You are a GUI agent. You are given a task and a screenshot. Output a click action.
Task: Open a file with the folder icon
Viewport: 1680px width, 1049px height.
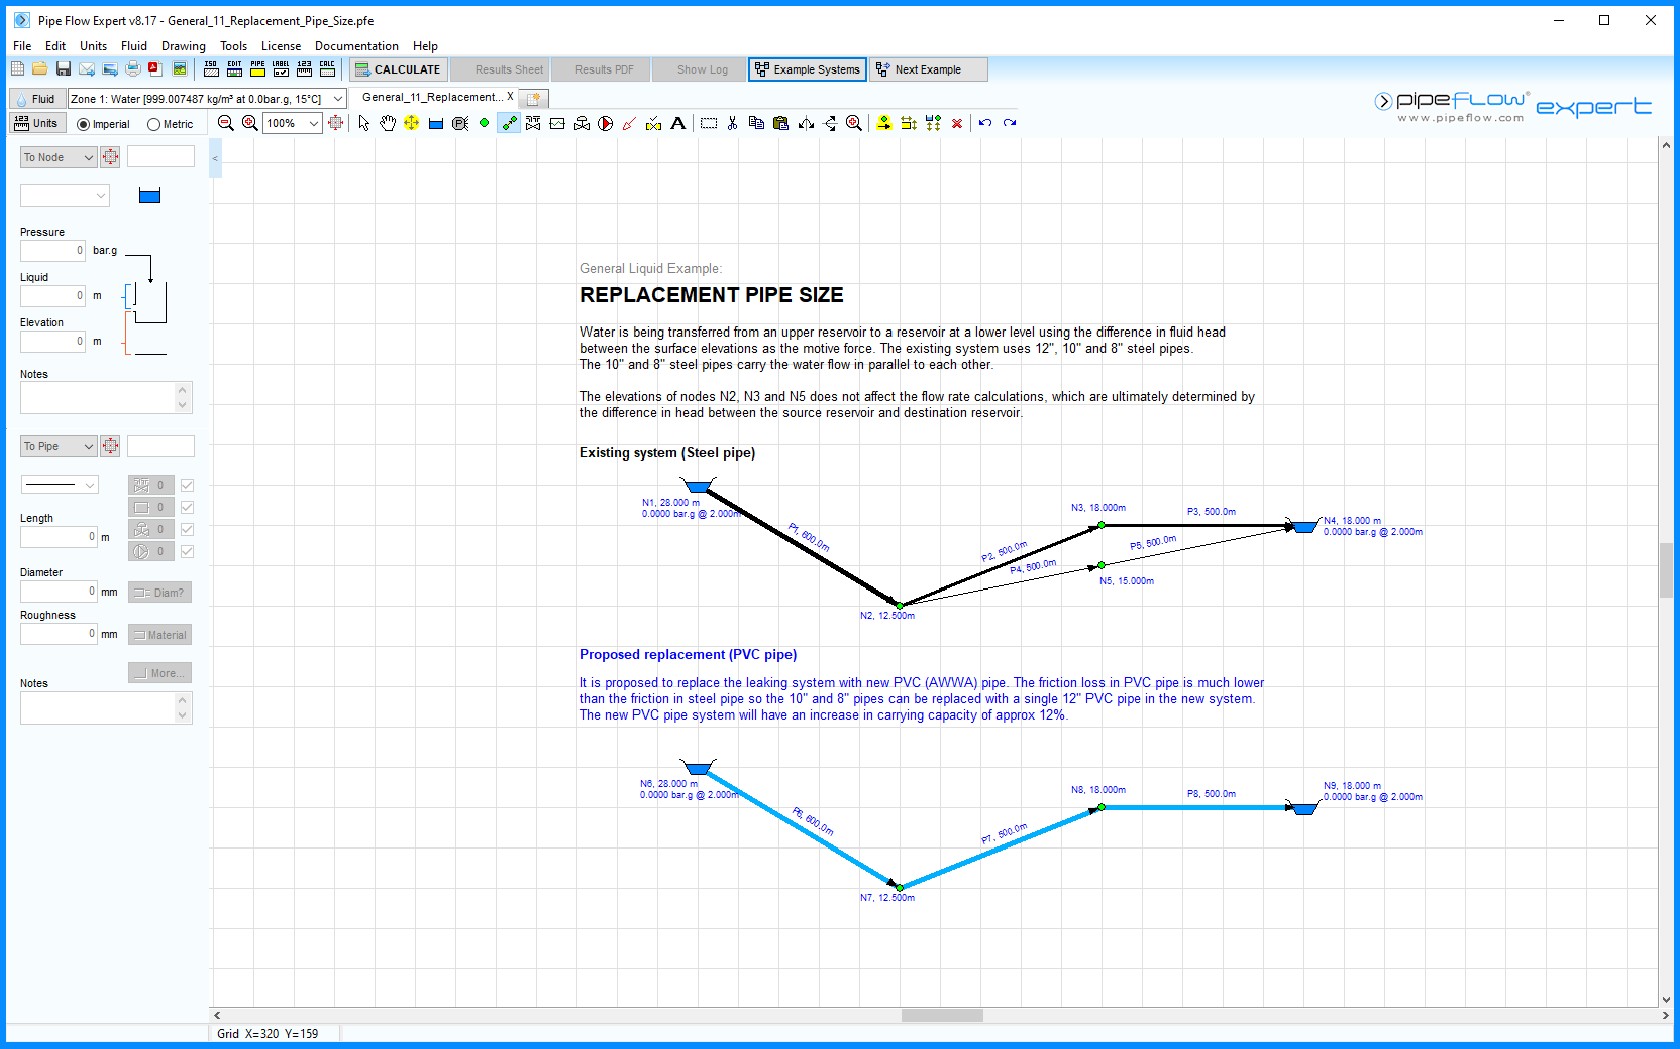pos(39,69)
